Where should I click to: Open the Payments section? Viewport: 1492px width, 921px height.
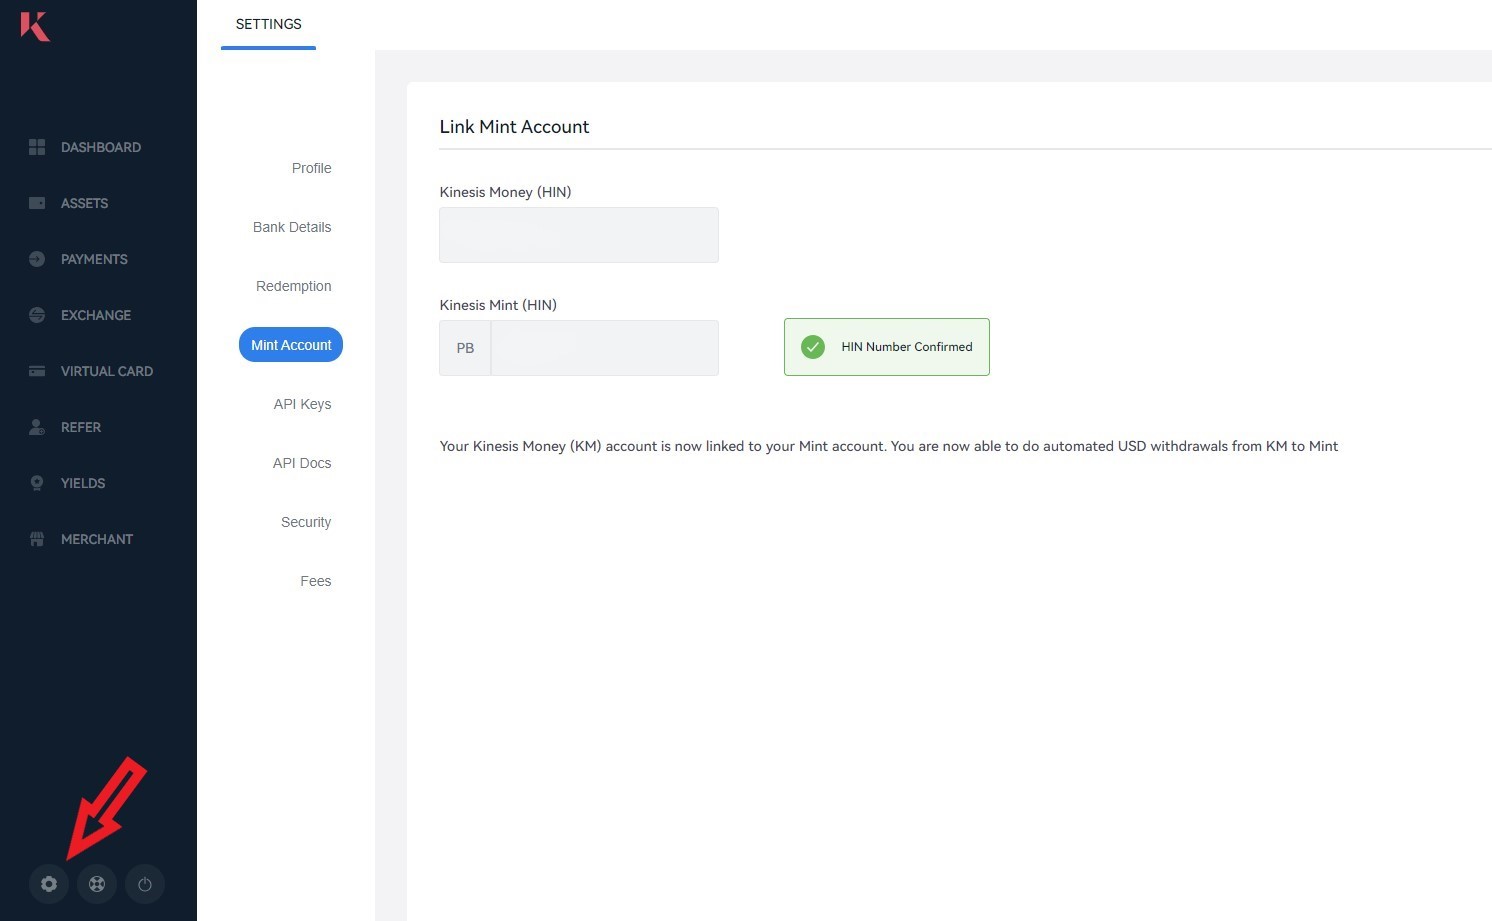(94, 259)
